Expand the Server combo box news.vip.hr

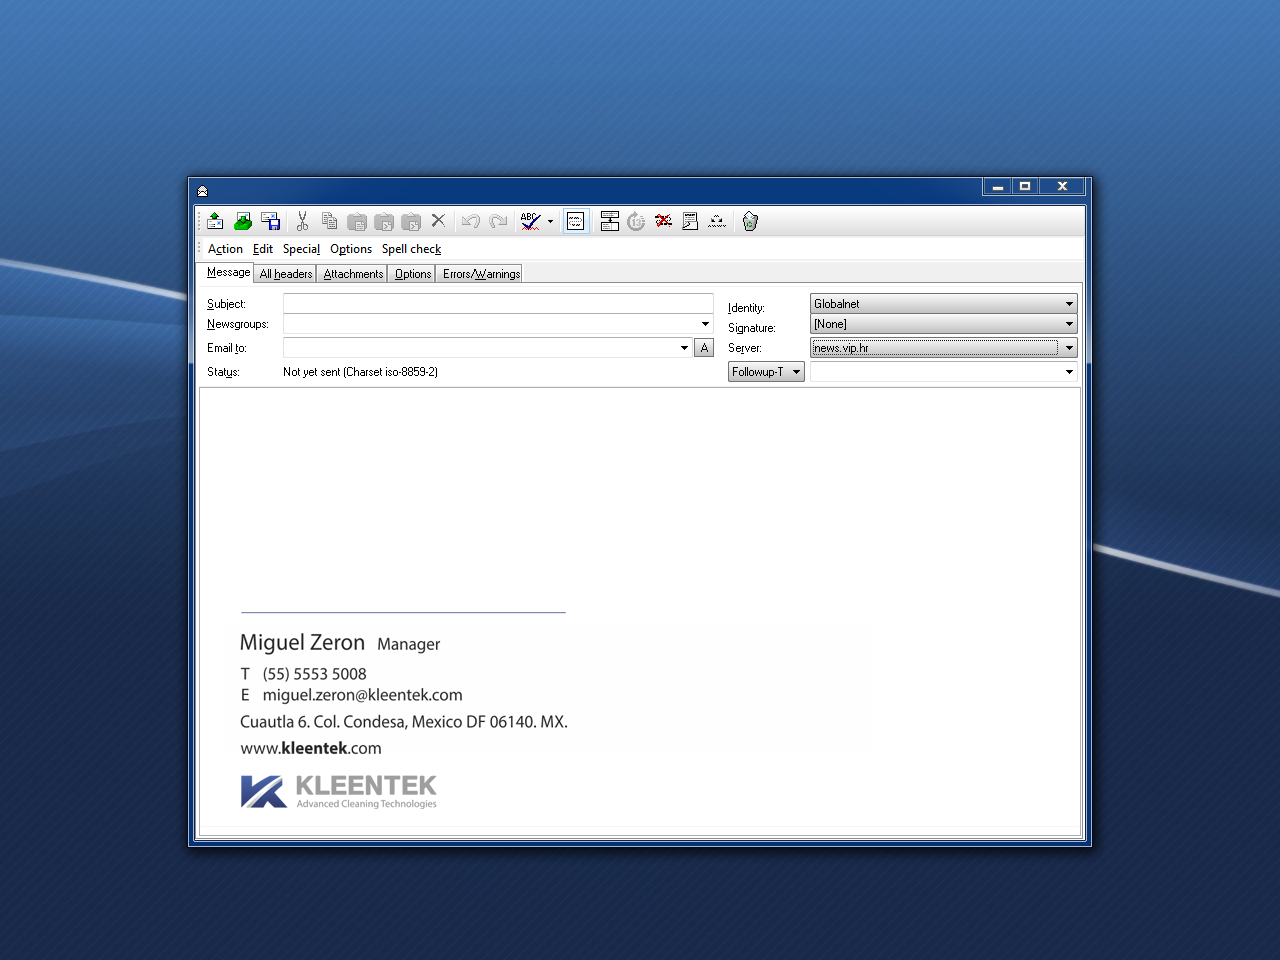pos(943,348)
